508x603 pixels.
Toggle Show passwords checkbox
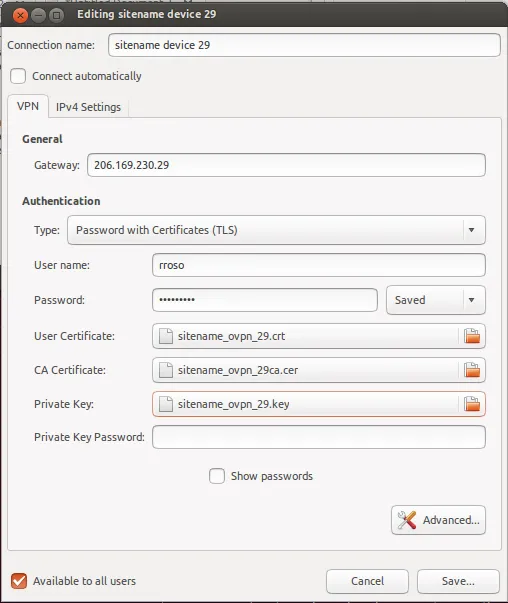pos(217,476)
